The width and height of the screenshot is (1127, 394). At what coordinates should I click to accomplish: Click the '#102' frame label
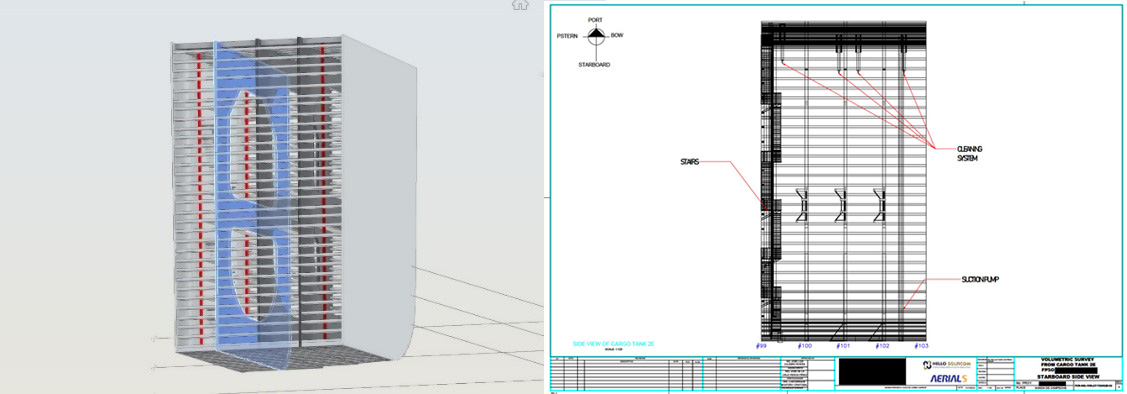883,346
